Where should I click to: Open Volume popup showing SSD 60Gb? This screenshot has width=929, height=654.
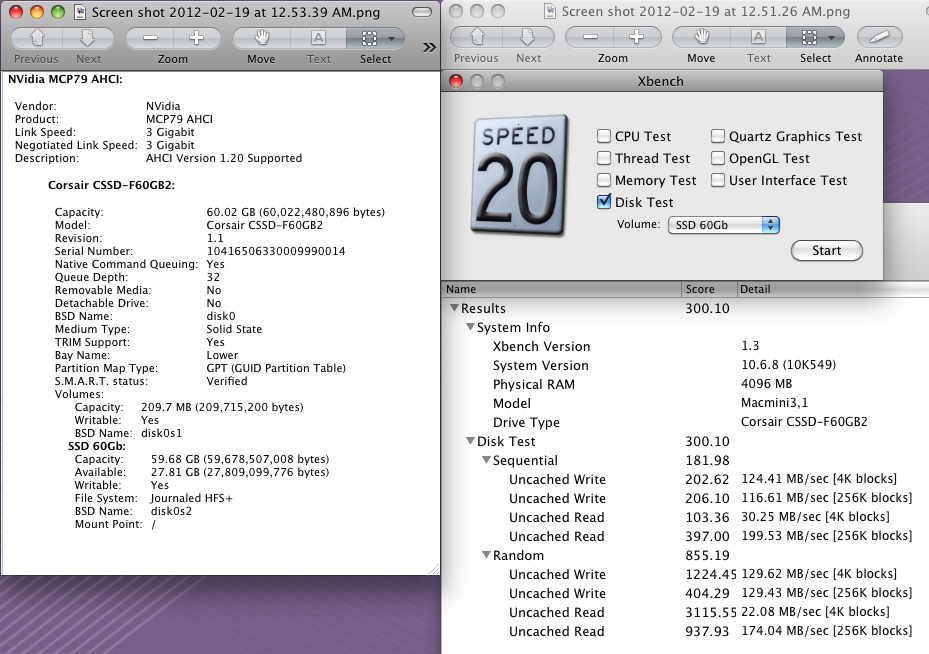click(x=723, y=225)
